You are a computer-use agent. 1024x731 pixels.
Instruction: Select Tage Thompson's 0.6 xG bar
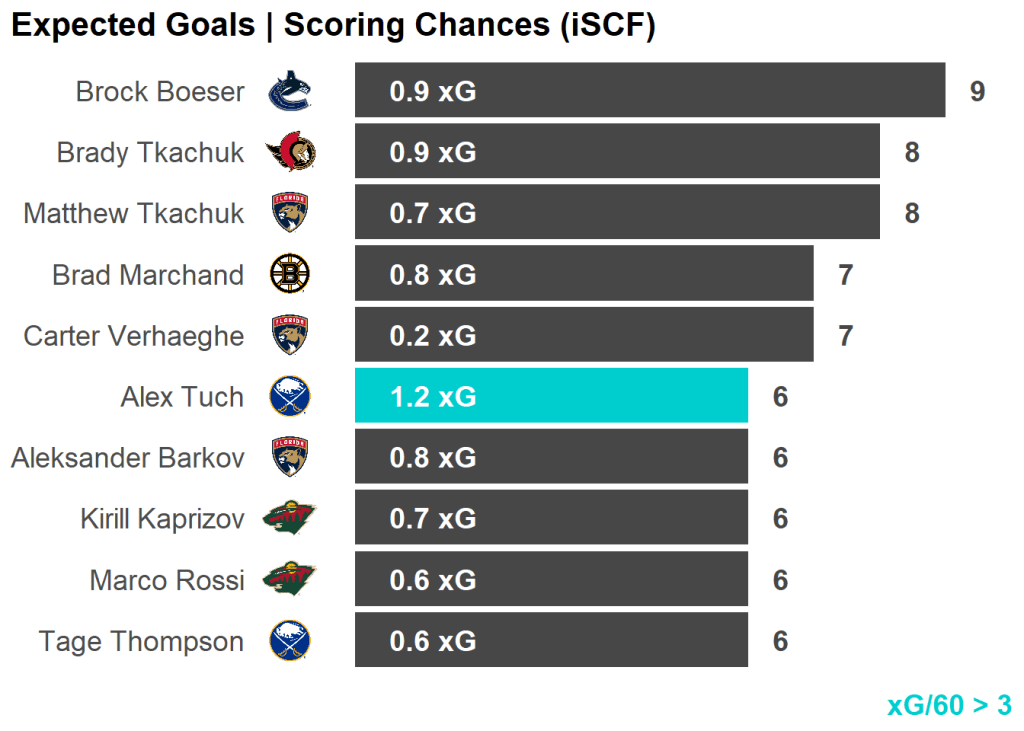click(551, 640)
